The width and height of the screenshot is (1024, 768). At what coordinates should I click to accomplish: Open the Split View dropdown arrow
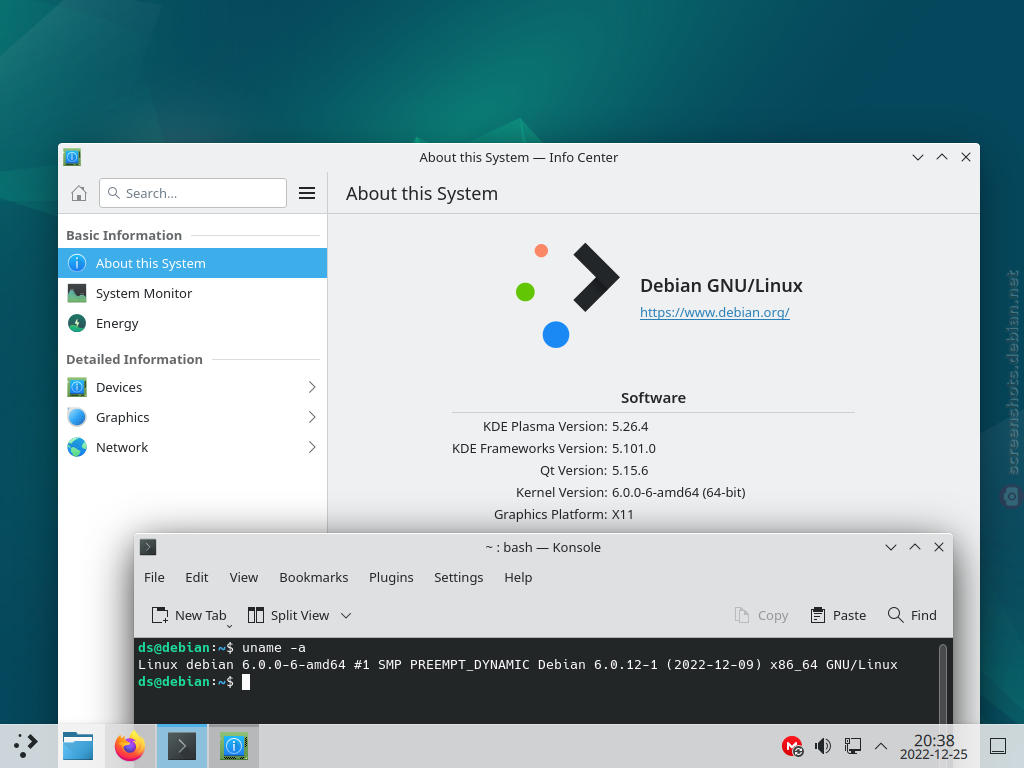346,615
